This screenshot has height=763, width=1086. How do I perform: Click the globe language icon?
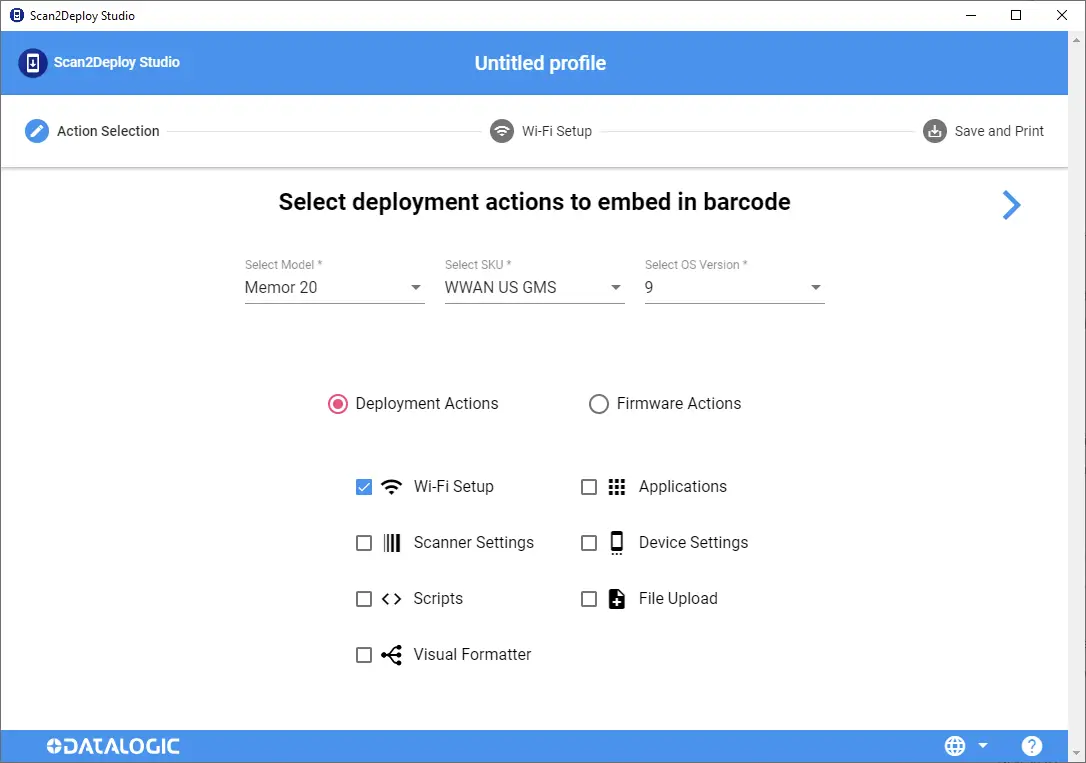click(x=955, y=746)
